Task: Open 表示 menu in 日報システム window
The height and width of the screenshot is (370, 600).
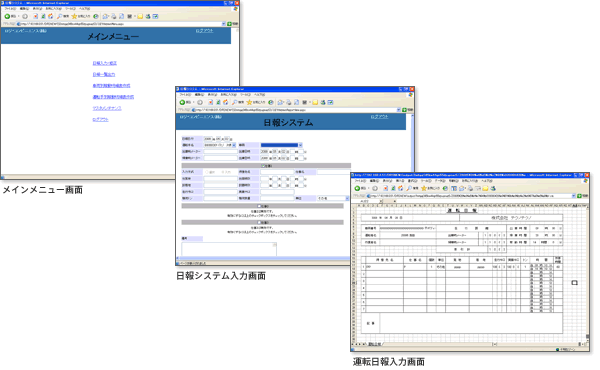Action: 212,95
